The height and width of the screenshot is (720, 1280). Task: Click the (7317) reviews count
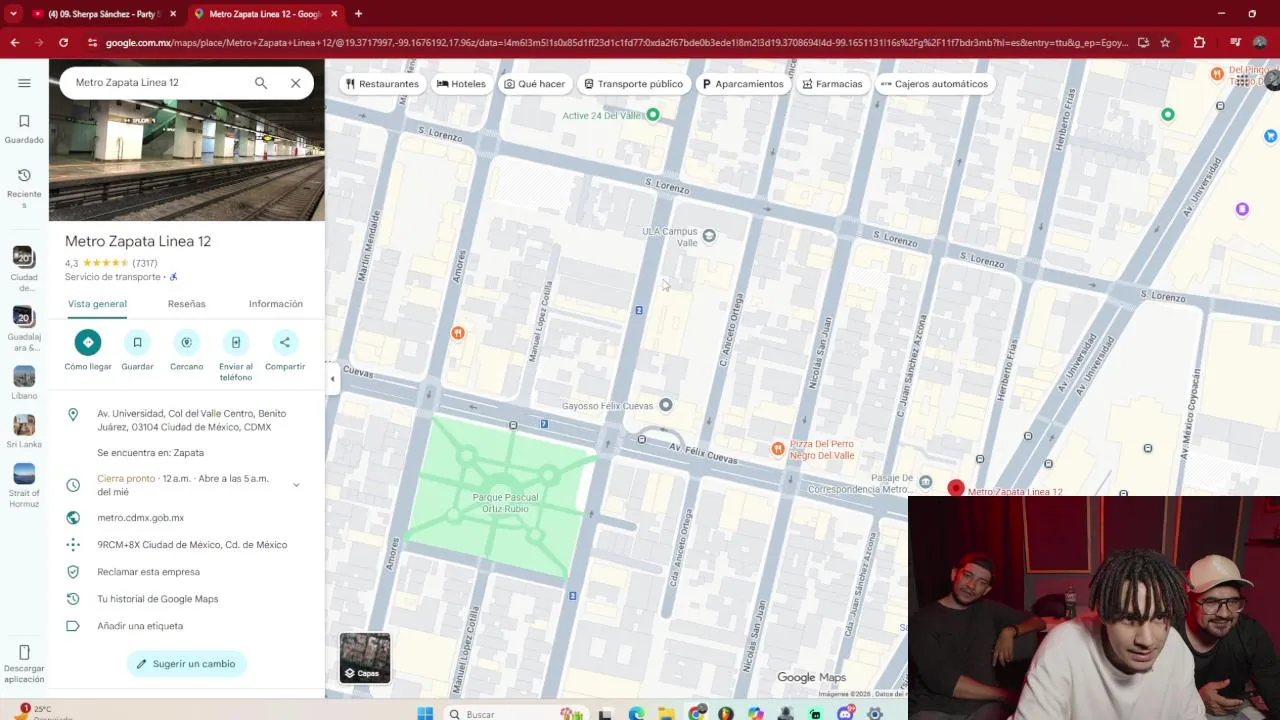pyautogui.click(x=145, y=263)
